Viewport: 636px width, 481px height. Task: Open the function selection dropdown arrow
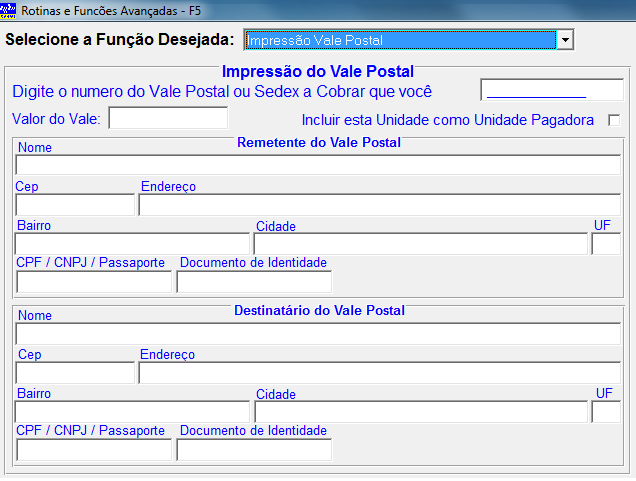coord(565,40)
